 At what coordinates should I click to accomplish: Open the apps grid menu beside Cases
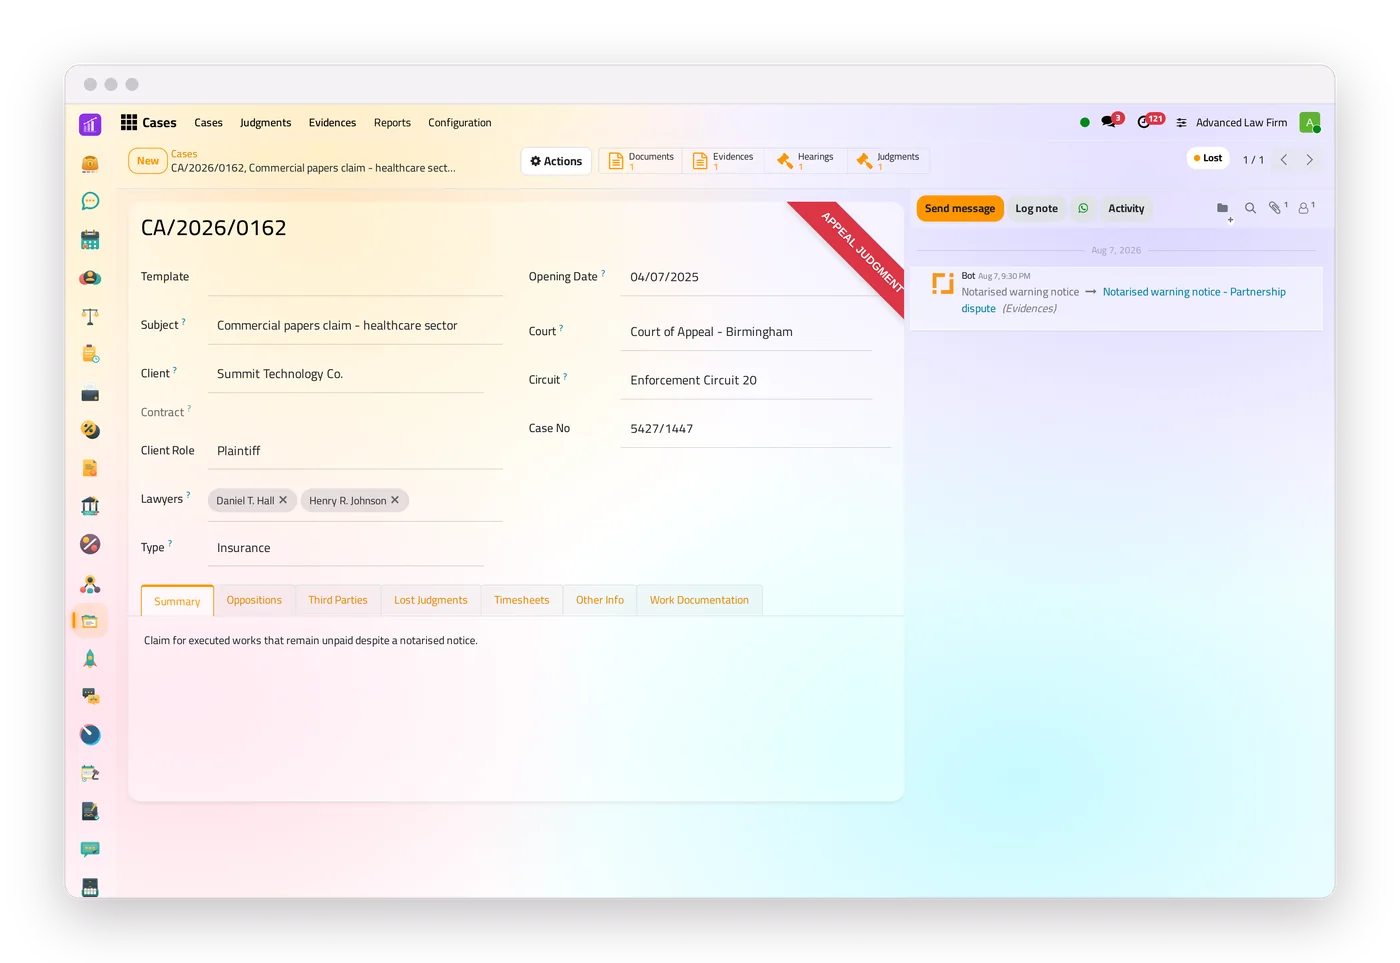tap(129, 122)
